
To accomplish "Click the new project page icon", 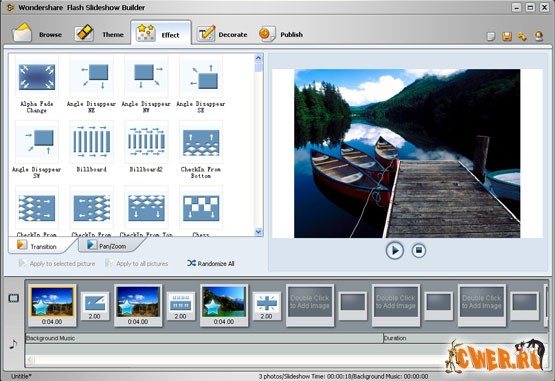I will coord(491,36).
